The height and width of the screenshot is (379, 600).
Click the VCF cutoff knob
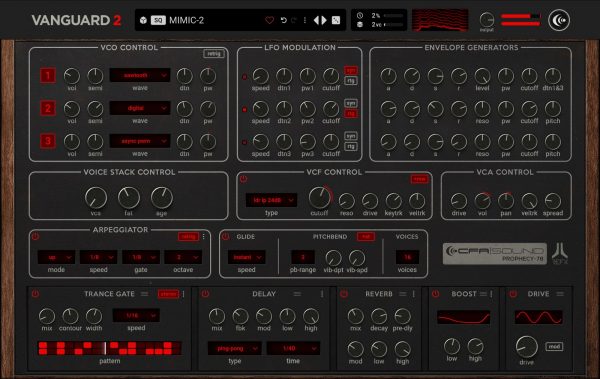click(319, 198)
